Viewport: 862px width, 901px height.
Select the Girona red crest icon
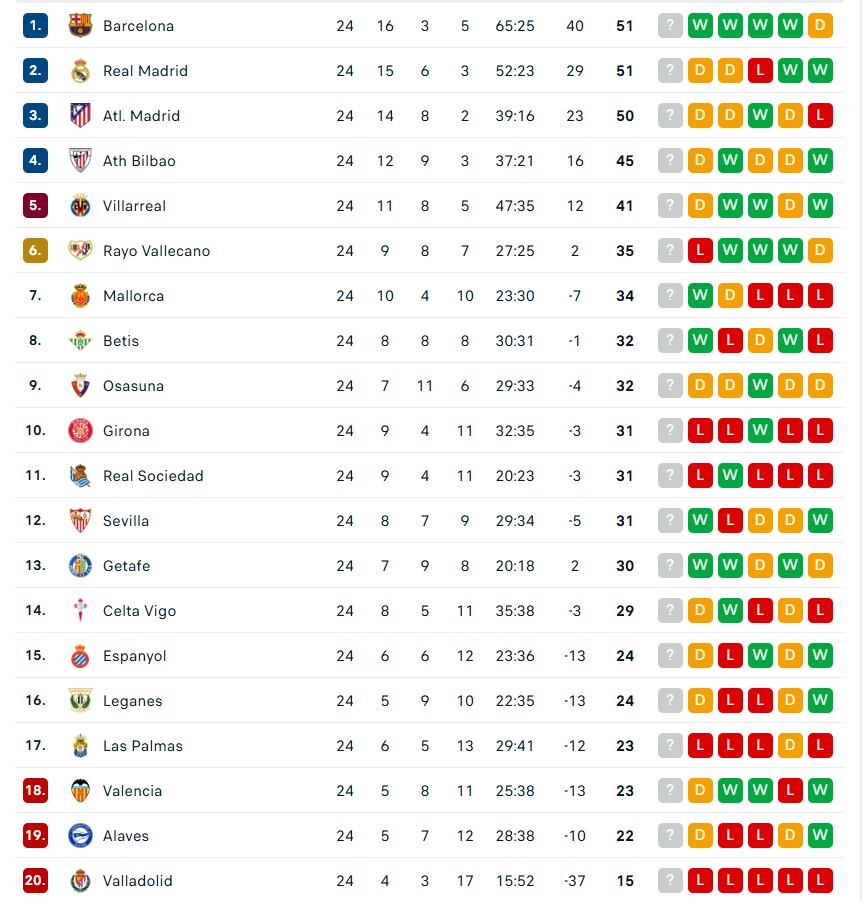[x=80, y=430]
